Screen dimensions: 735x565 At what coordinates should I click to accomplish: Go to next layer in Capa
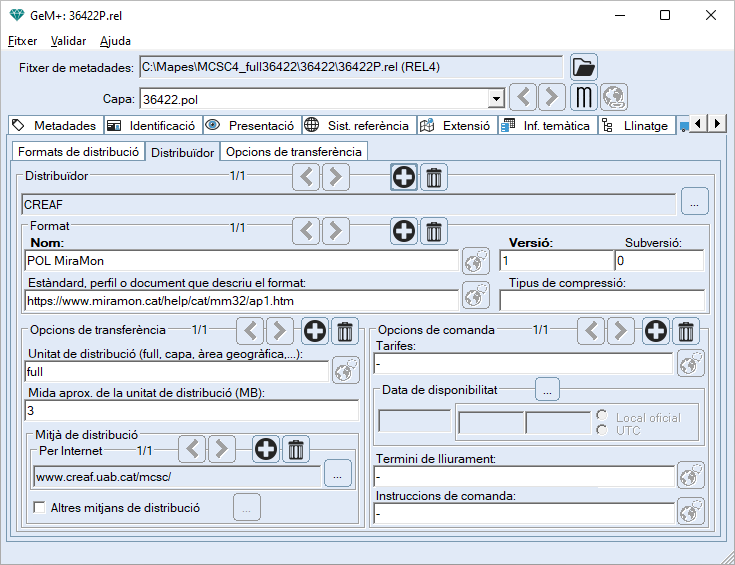click(552, 97)
